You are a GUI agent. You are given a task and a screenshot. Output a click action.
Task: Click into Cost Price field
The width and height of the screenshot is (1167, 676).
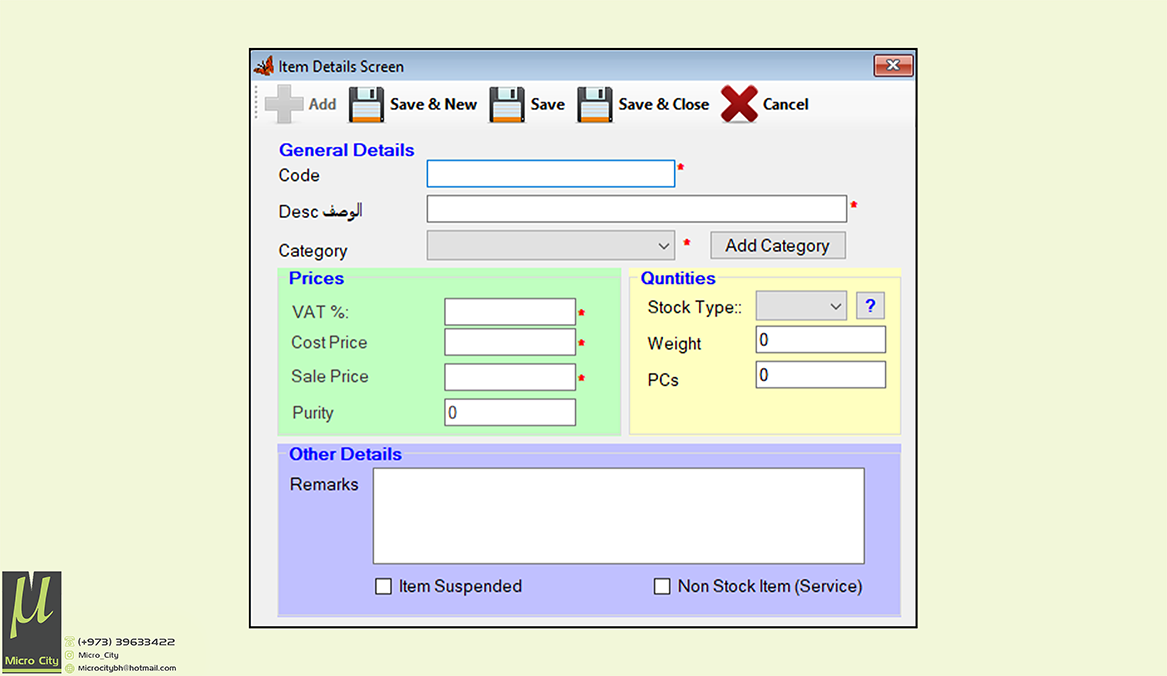click(x=510, y=342)
